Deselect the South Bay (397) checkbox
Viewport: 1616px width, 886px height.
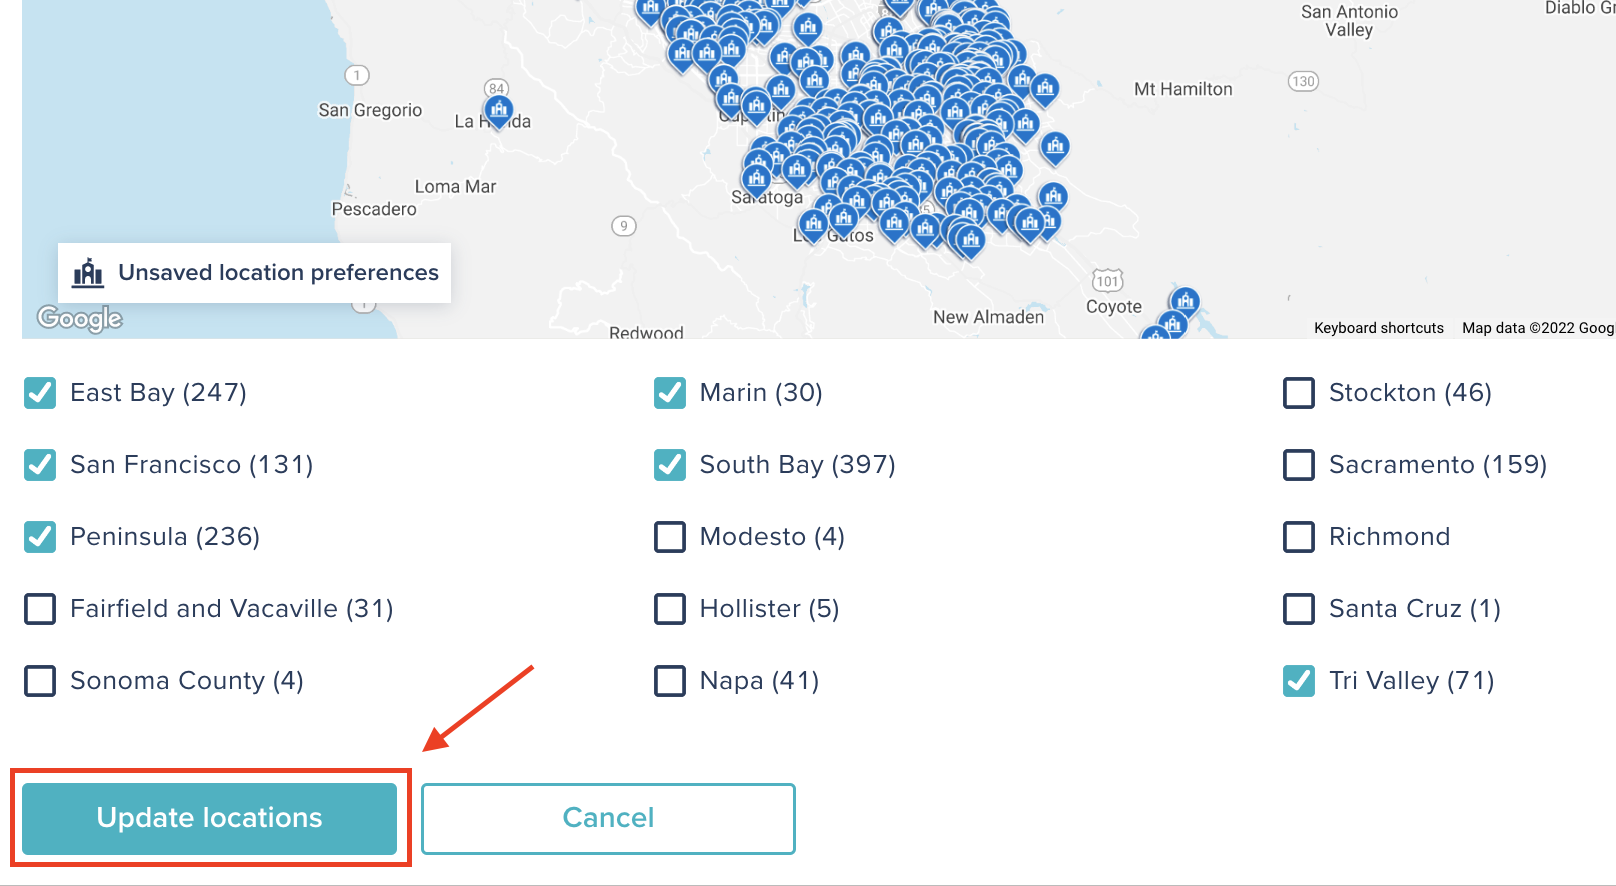pyautogui.click(x=670, y=465)
